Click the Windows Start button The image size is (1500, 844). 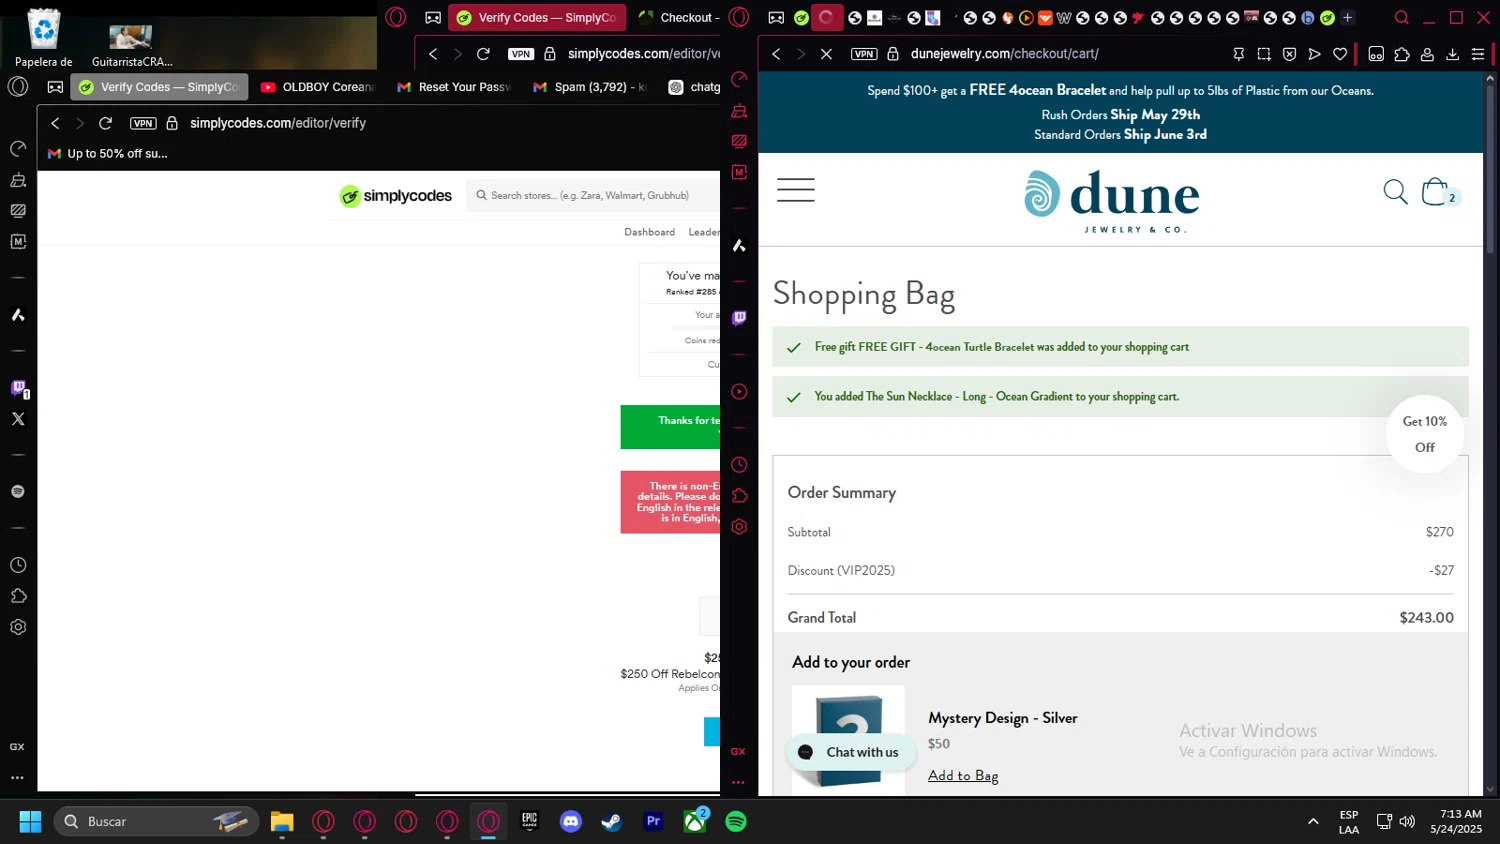[x=30, y=821]
